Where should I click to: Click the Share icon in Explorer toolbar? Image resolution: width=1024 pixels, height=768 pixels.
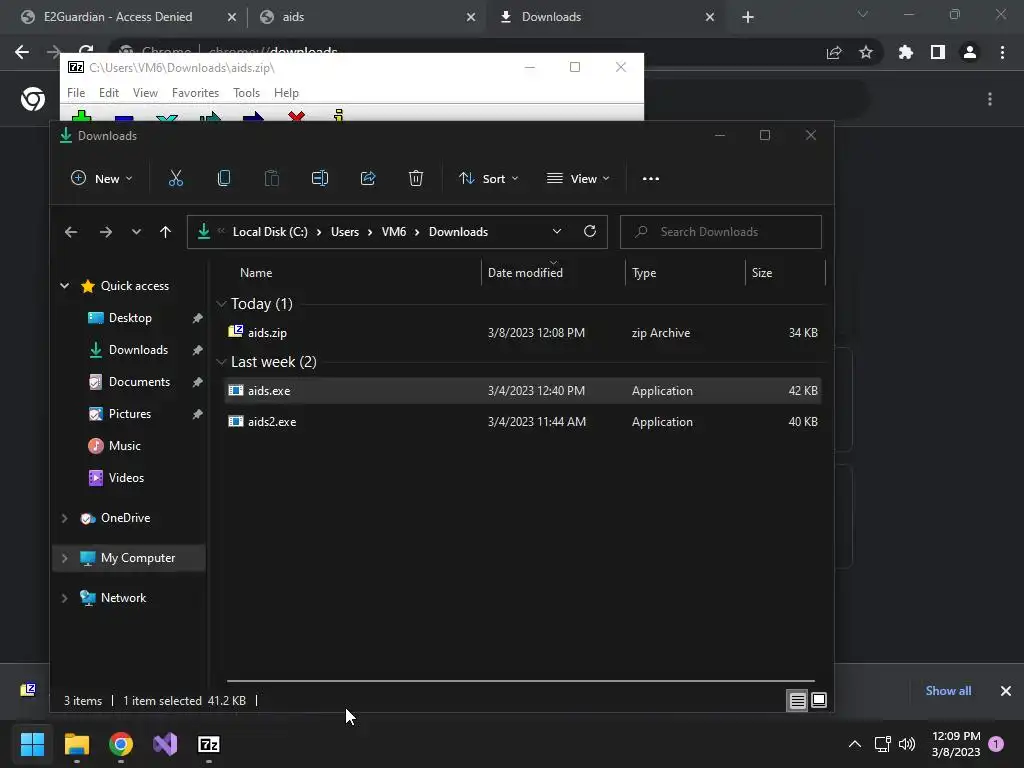coord(368,178)
